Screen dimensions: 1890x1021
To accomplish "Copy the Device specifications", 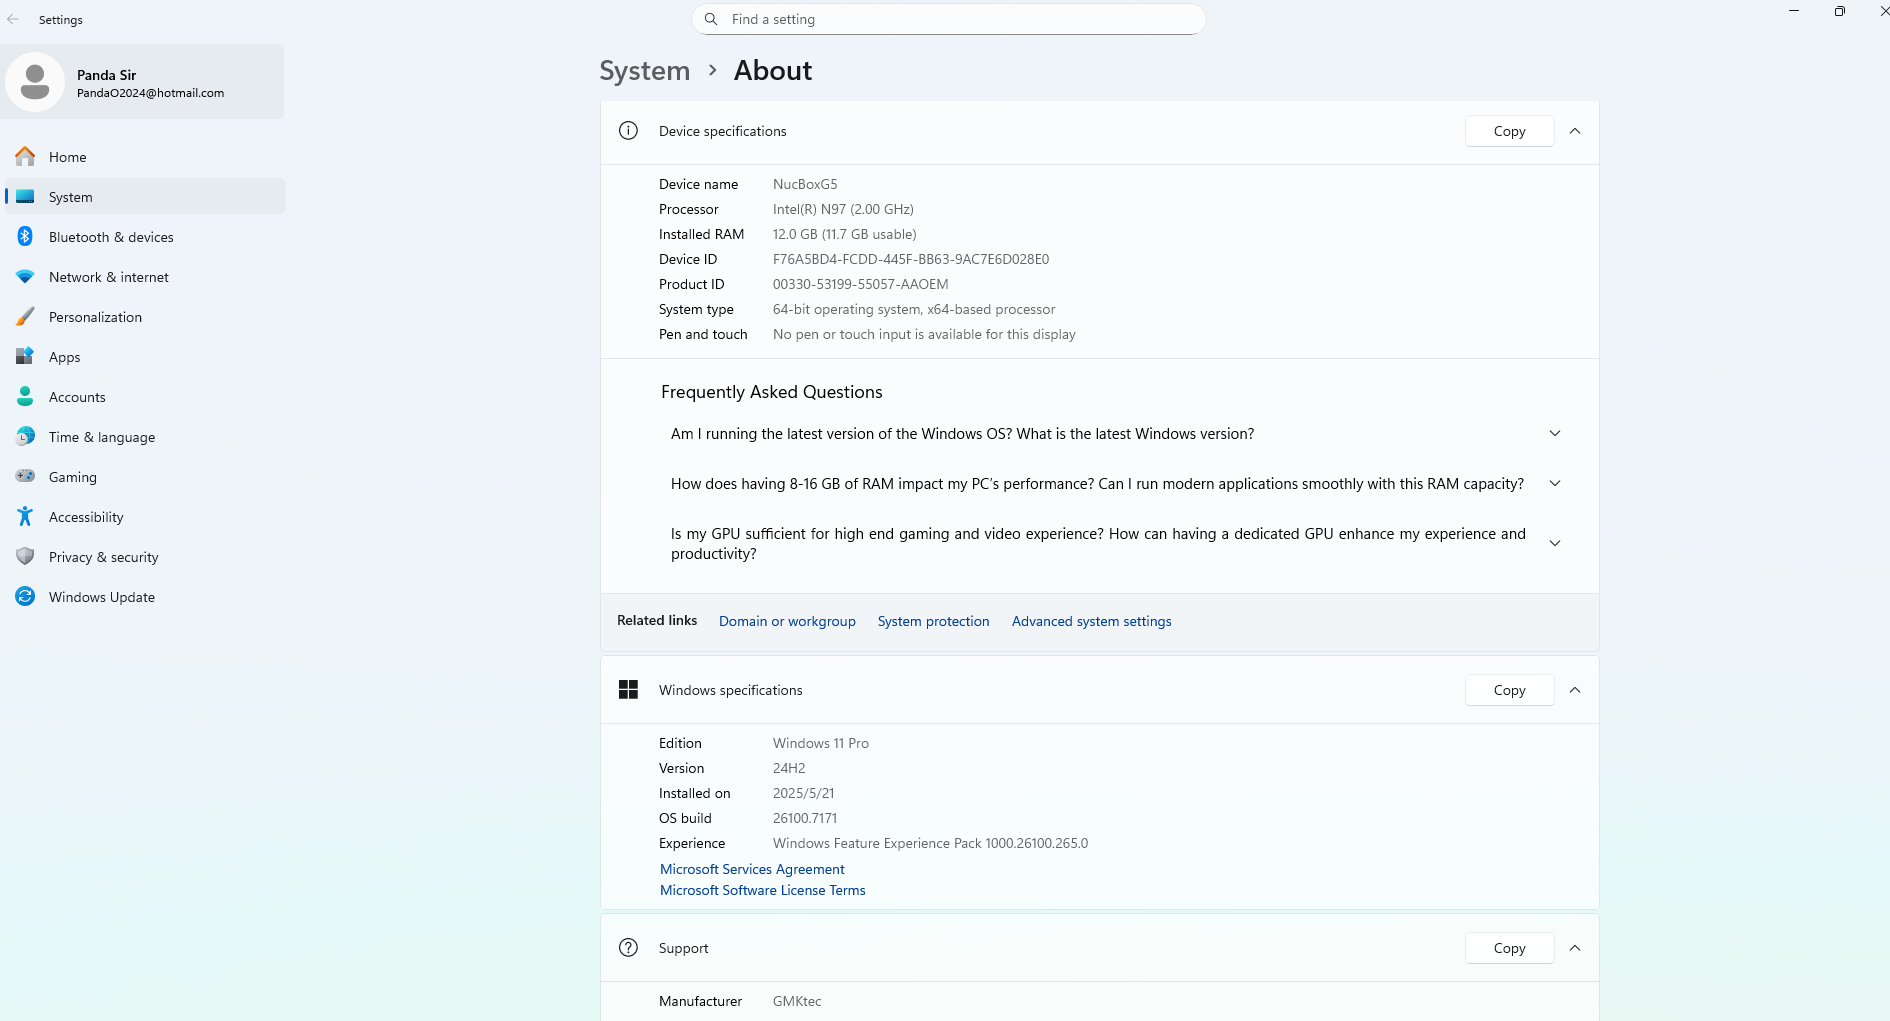I will pos(1509,131).
